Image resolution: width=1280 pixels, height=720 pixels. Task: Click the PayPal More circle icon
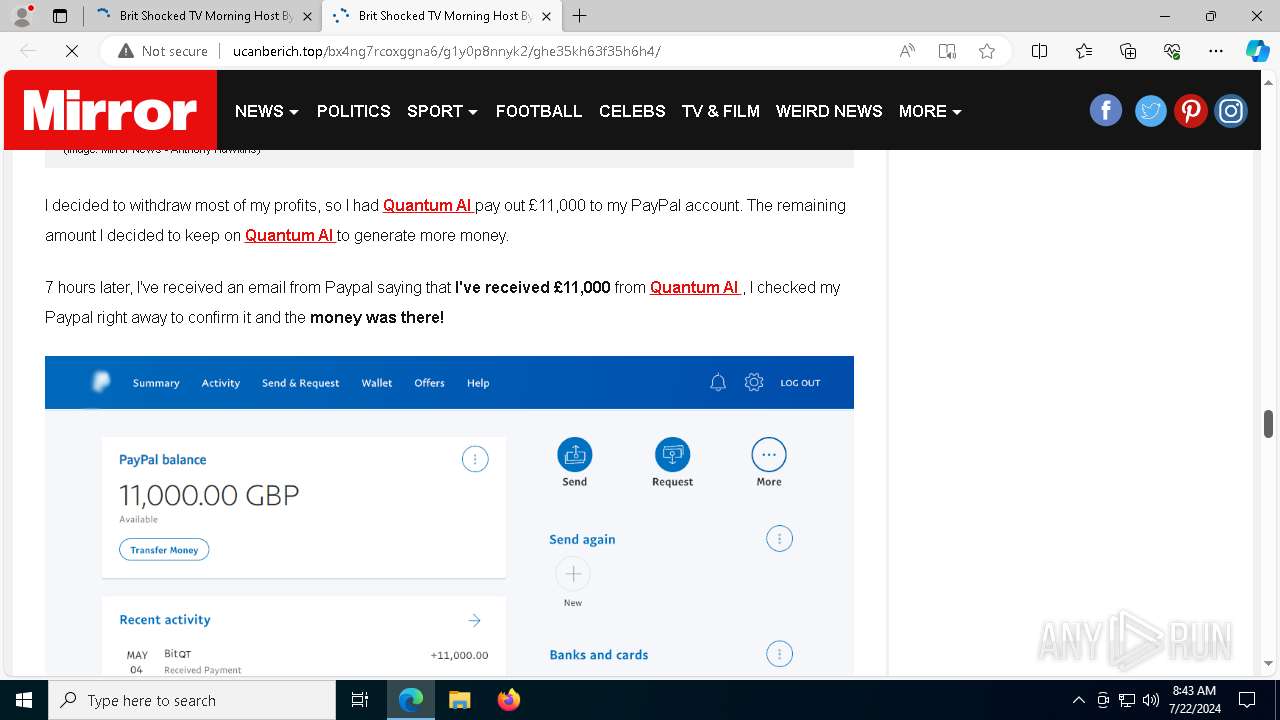[x=769, y=455]
